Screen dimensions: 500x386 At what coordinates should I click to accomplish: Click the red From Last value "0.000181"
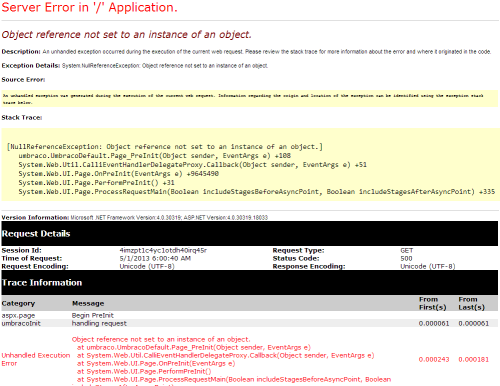(474, 359)
